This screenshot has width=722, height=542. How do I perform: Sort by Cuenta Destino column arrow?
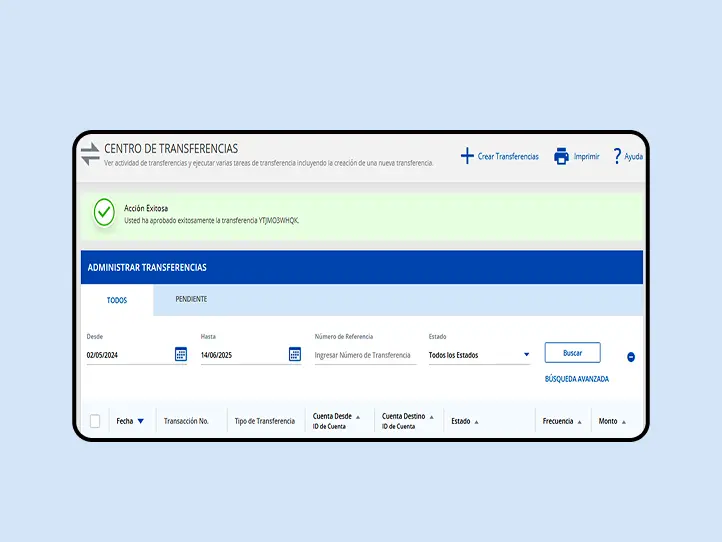[431, 417]
